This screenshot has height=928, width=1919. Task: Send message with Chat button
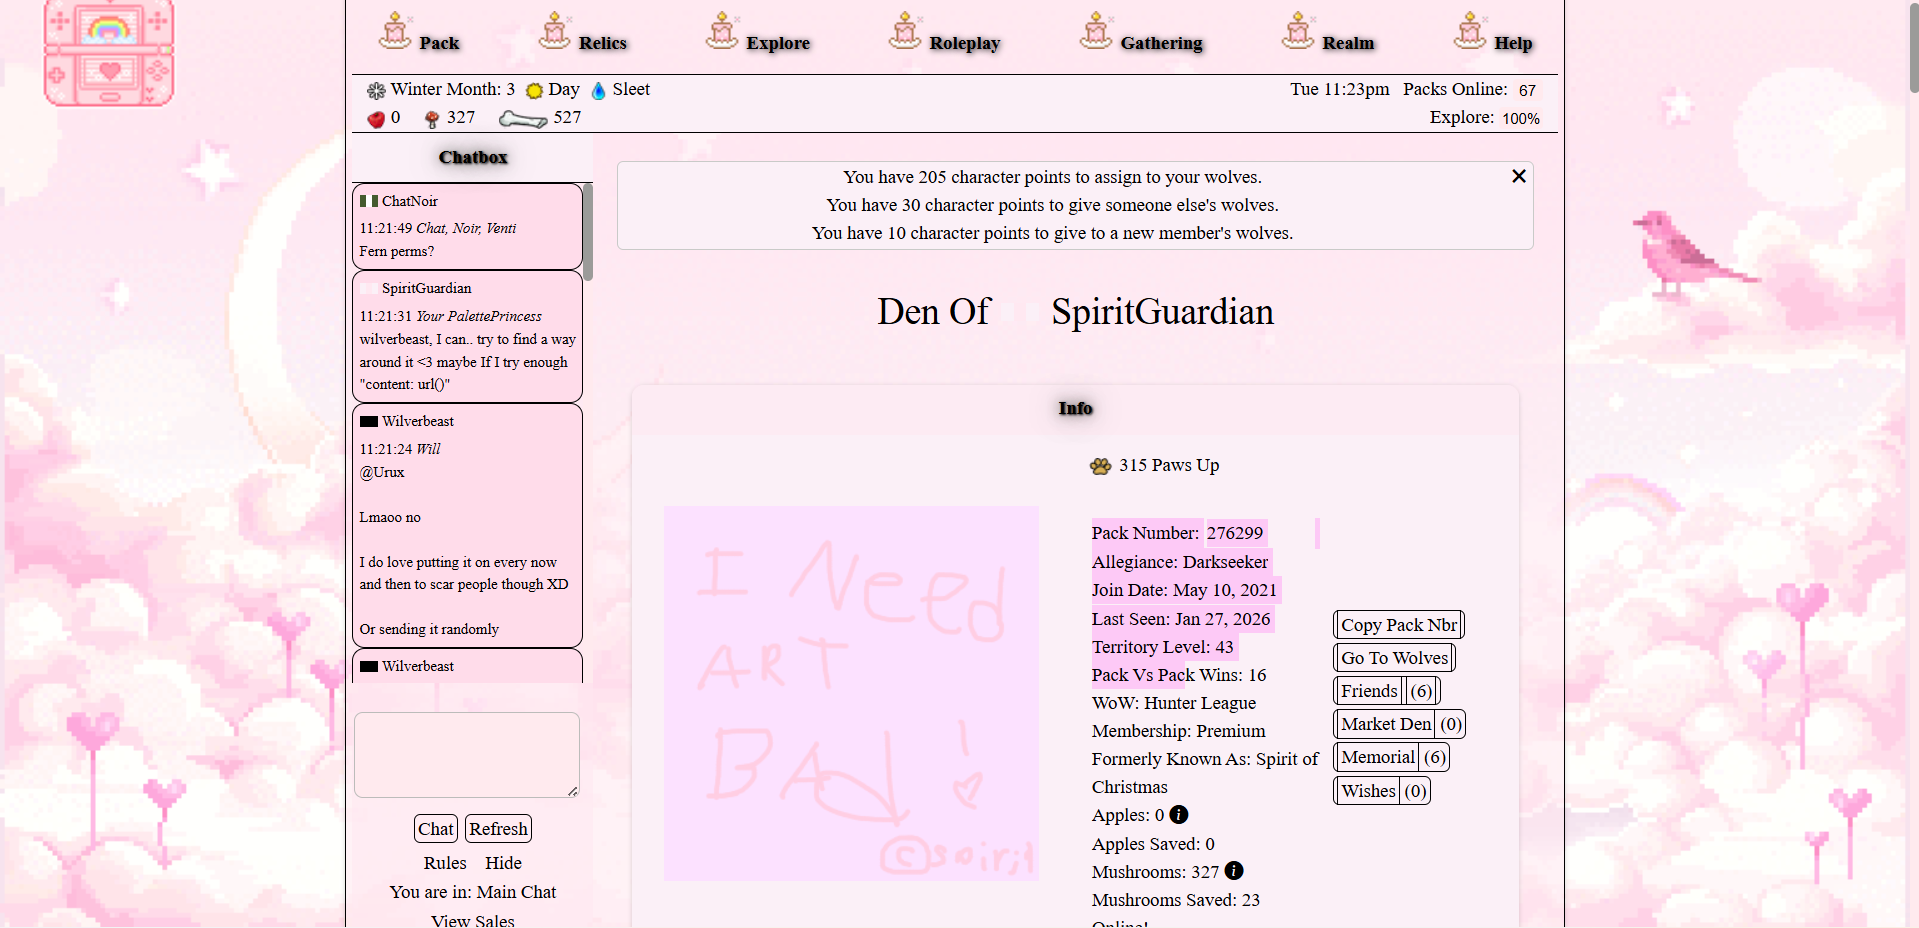click(436, 829)
